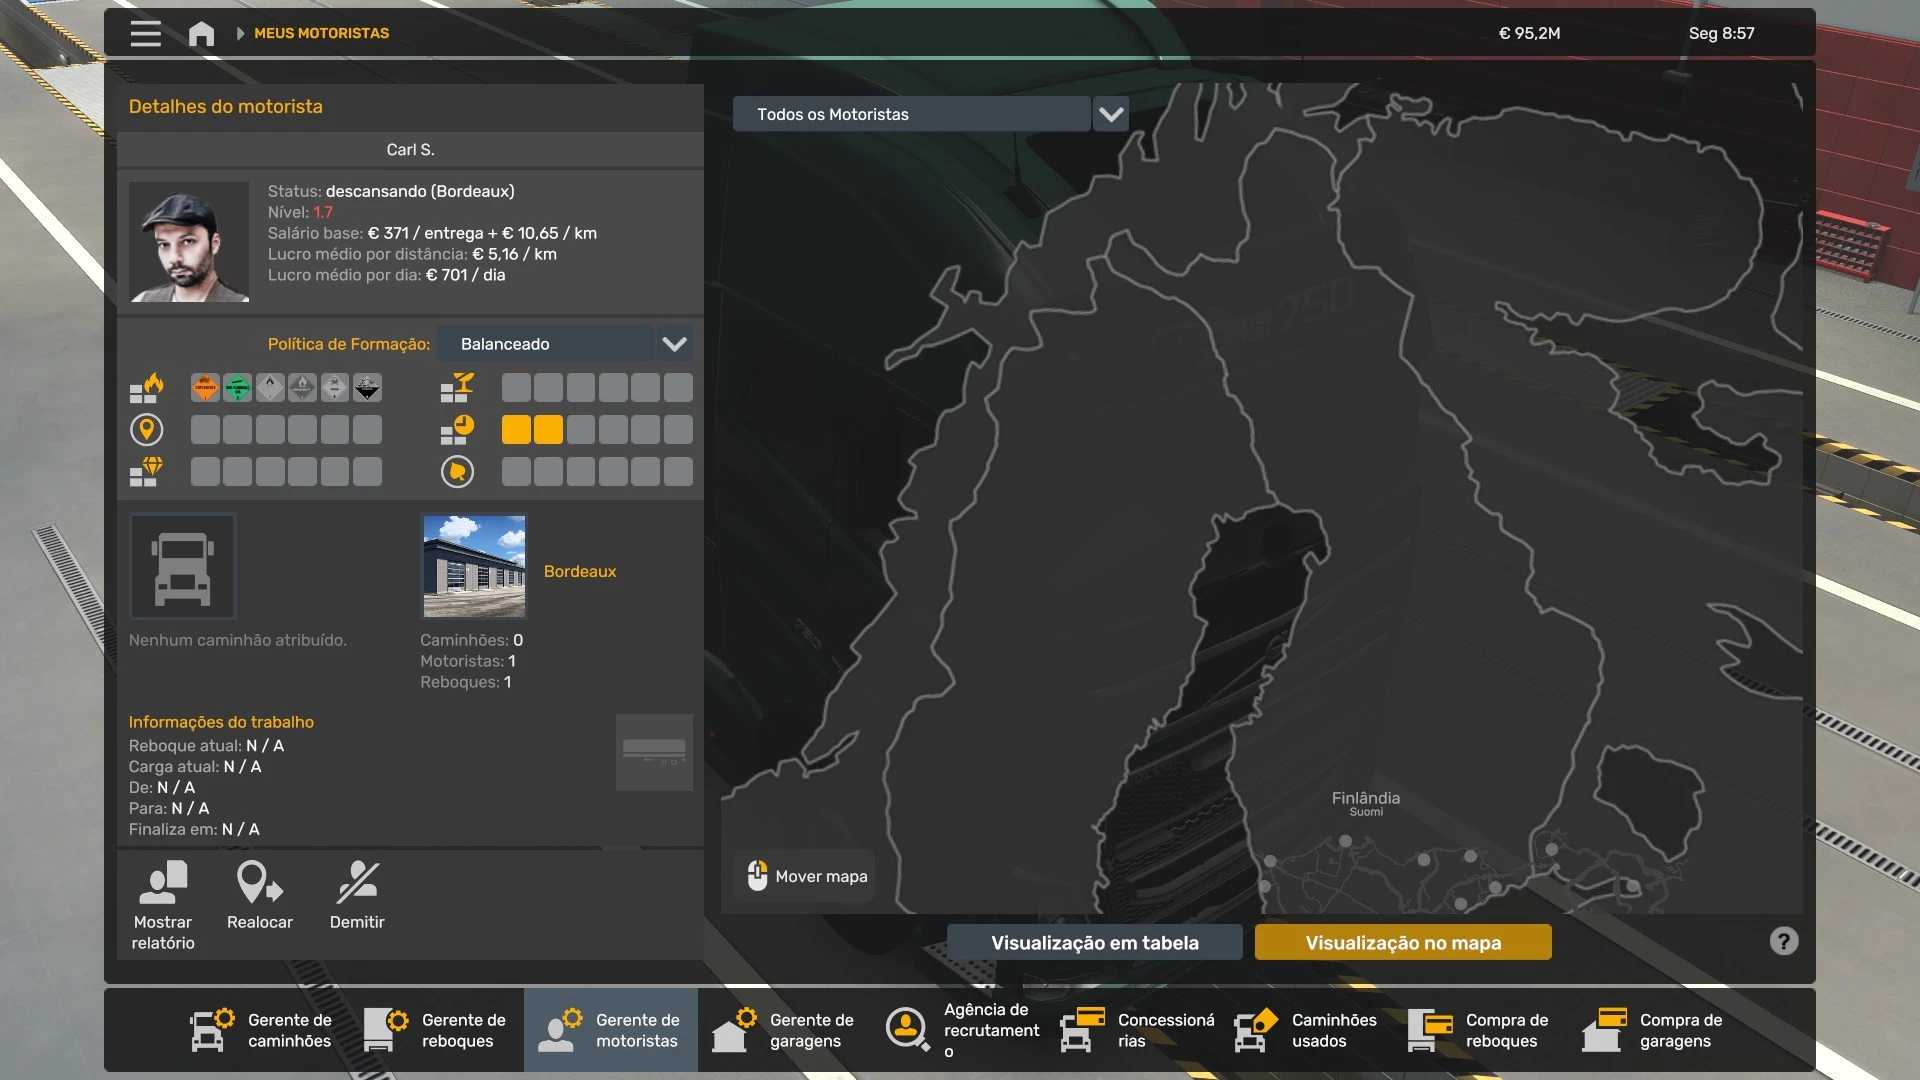Open the help question mark icon
Viewport: 1920px width, 1080px height.
click(1783, 941)
